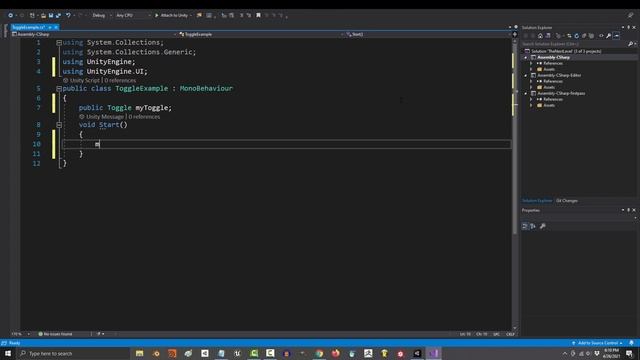Click the Alphabetical sort icon in Properties

click(x=533, y=226)
